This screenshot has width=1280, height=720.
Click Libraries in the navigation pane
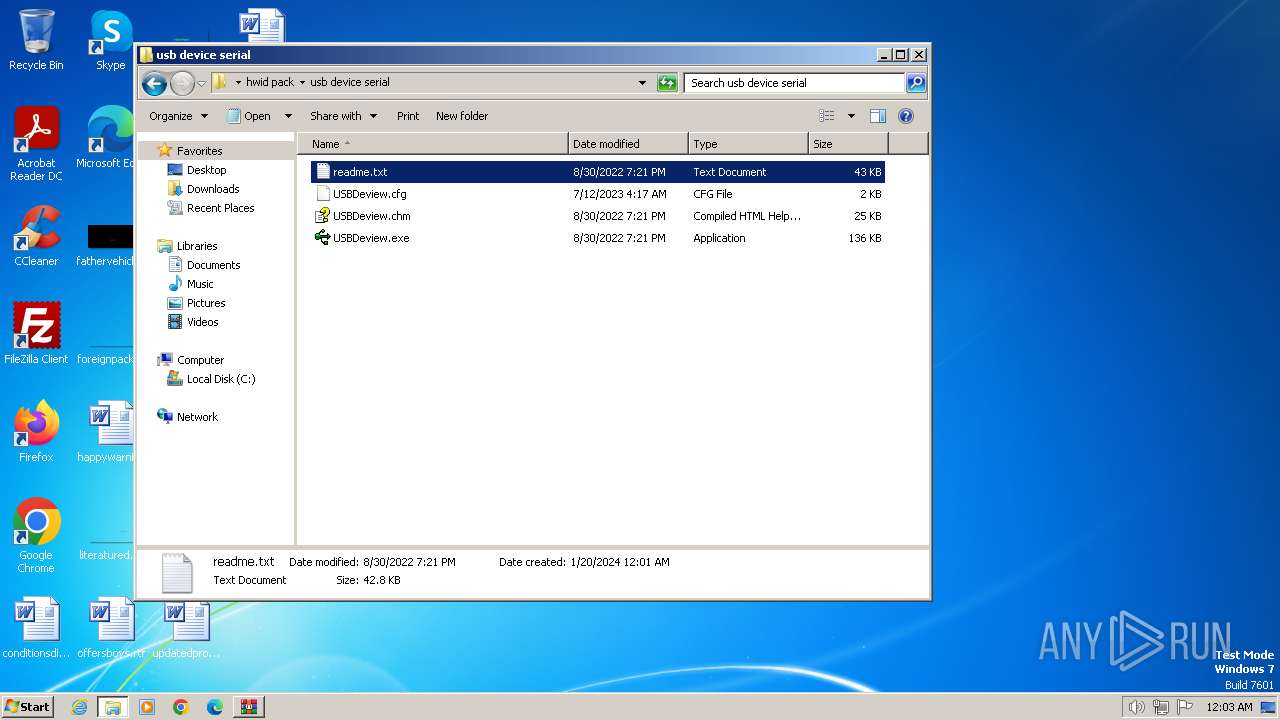pos(197,246)
